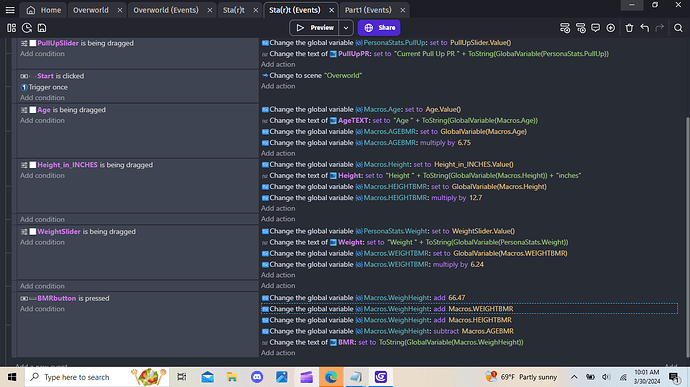Screen dimensions: 690x387
Task: Switch to the Overworld (Events) tab
Action: 166,10
